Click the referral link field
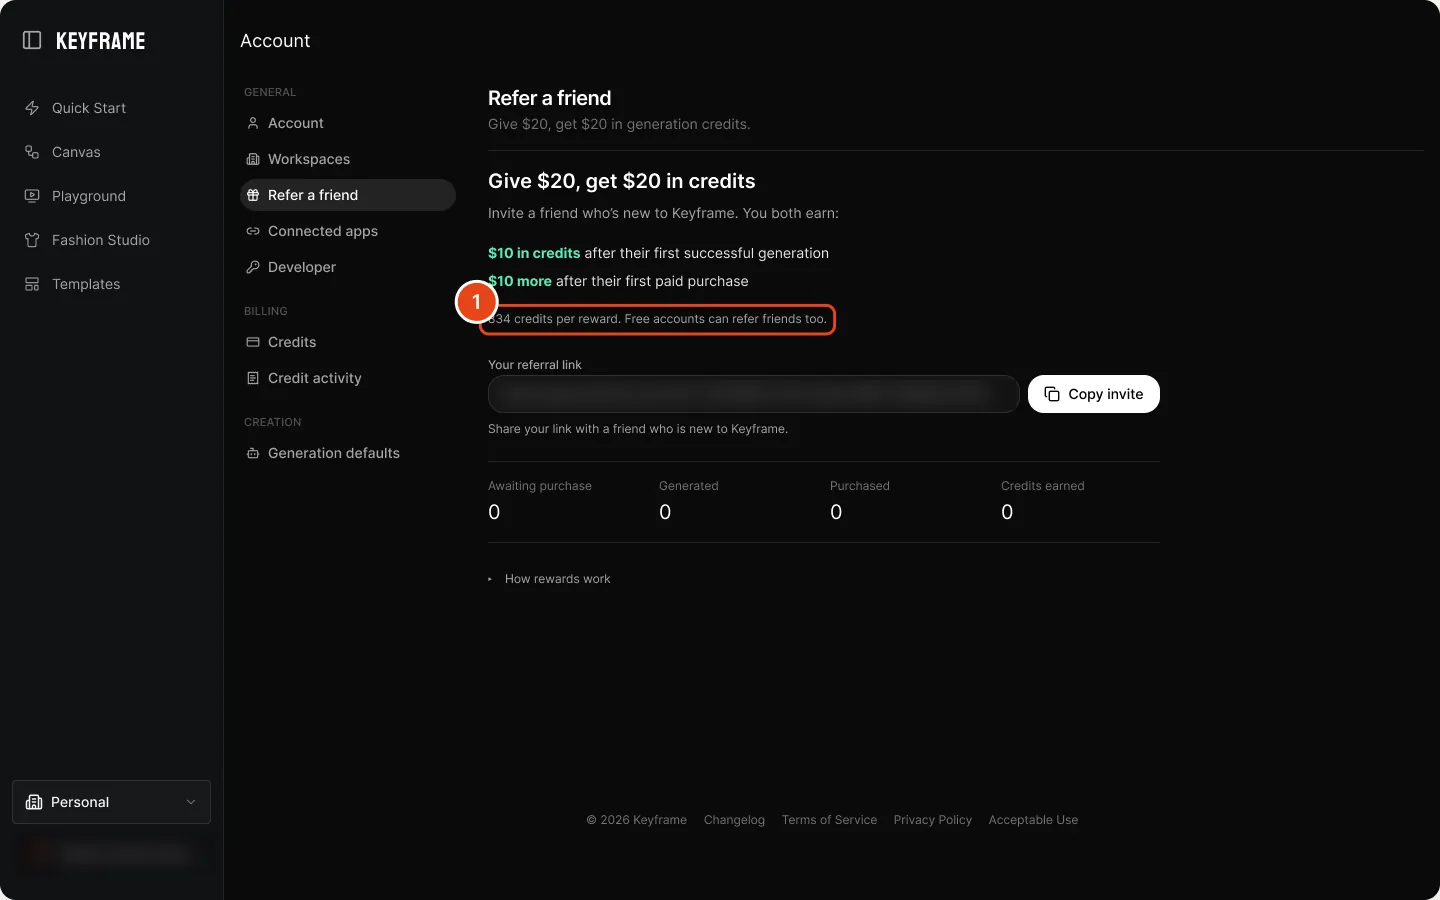The height and width of the screenshot is (900, 1440). (x=753, y=394)
